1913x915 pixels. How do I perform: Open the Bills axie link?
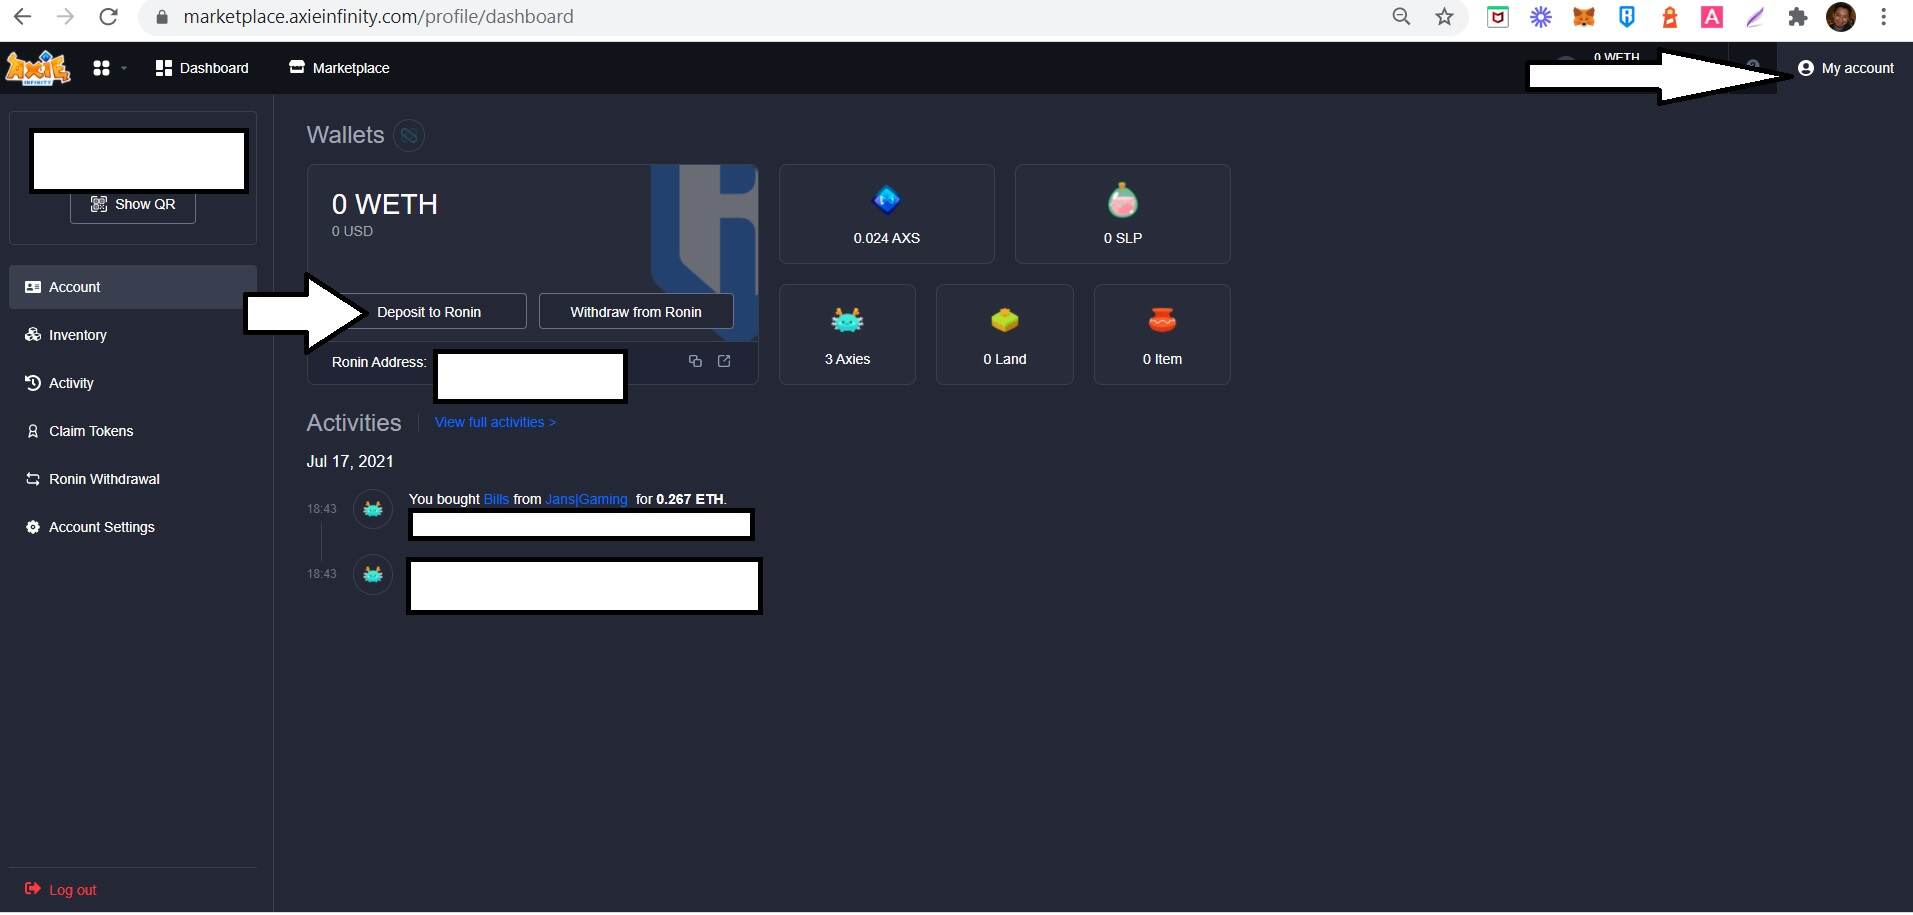(x=496, y=499)
